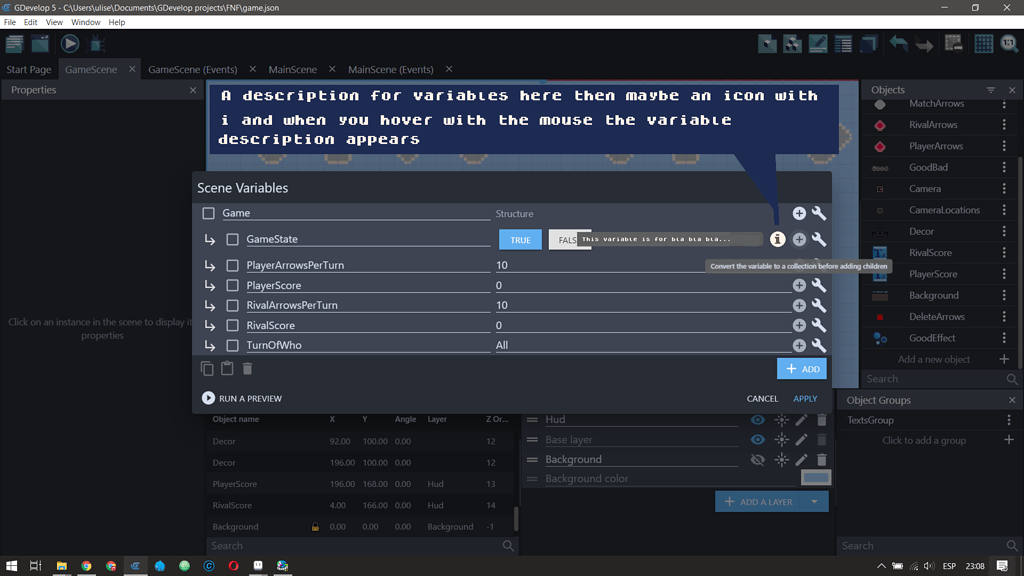
Task: Click the plus icon next to RivalScore variable
Action: [799, 325]
